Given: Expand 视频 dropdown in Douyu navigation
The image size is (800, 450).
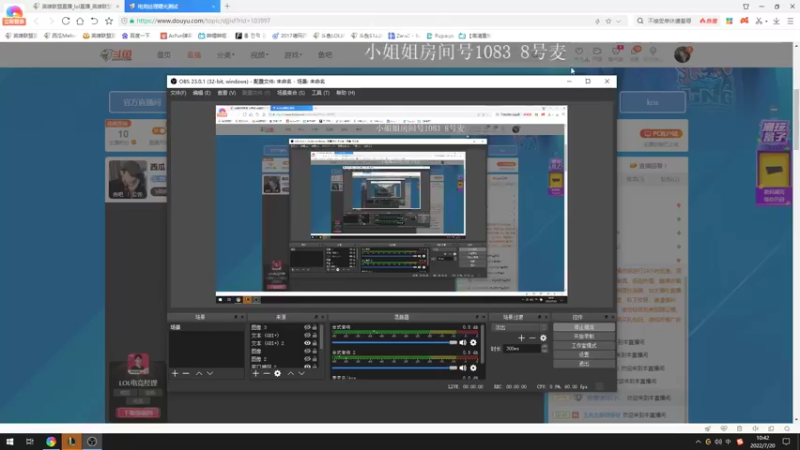Looking at the screenshot, I should pos(259,55).
